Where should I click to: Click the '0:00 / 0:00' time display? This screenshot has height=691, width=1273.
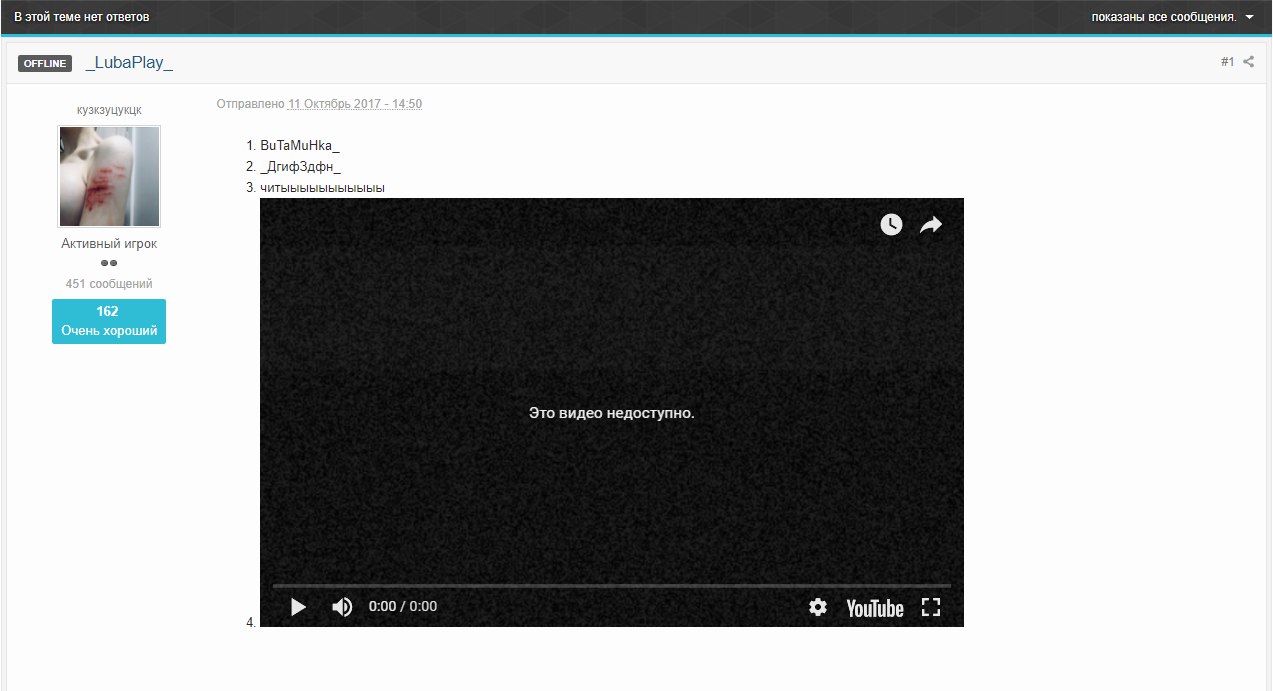[x=403, y=606]
